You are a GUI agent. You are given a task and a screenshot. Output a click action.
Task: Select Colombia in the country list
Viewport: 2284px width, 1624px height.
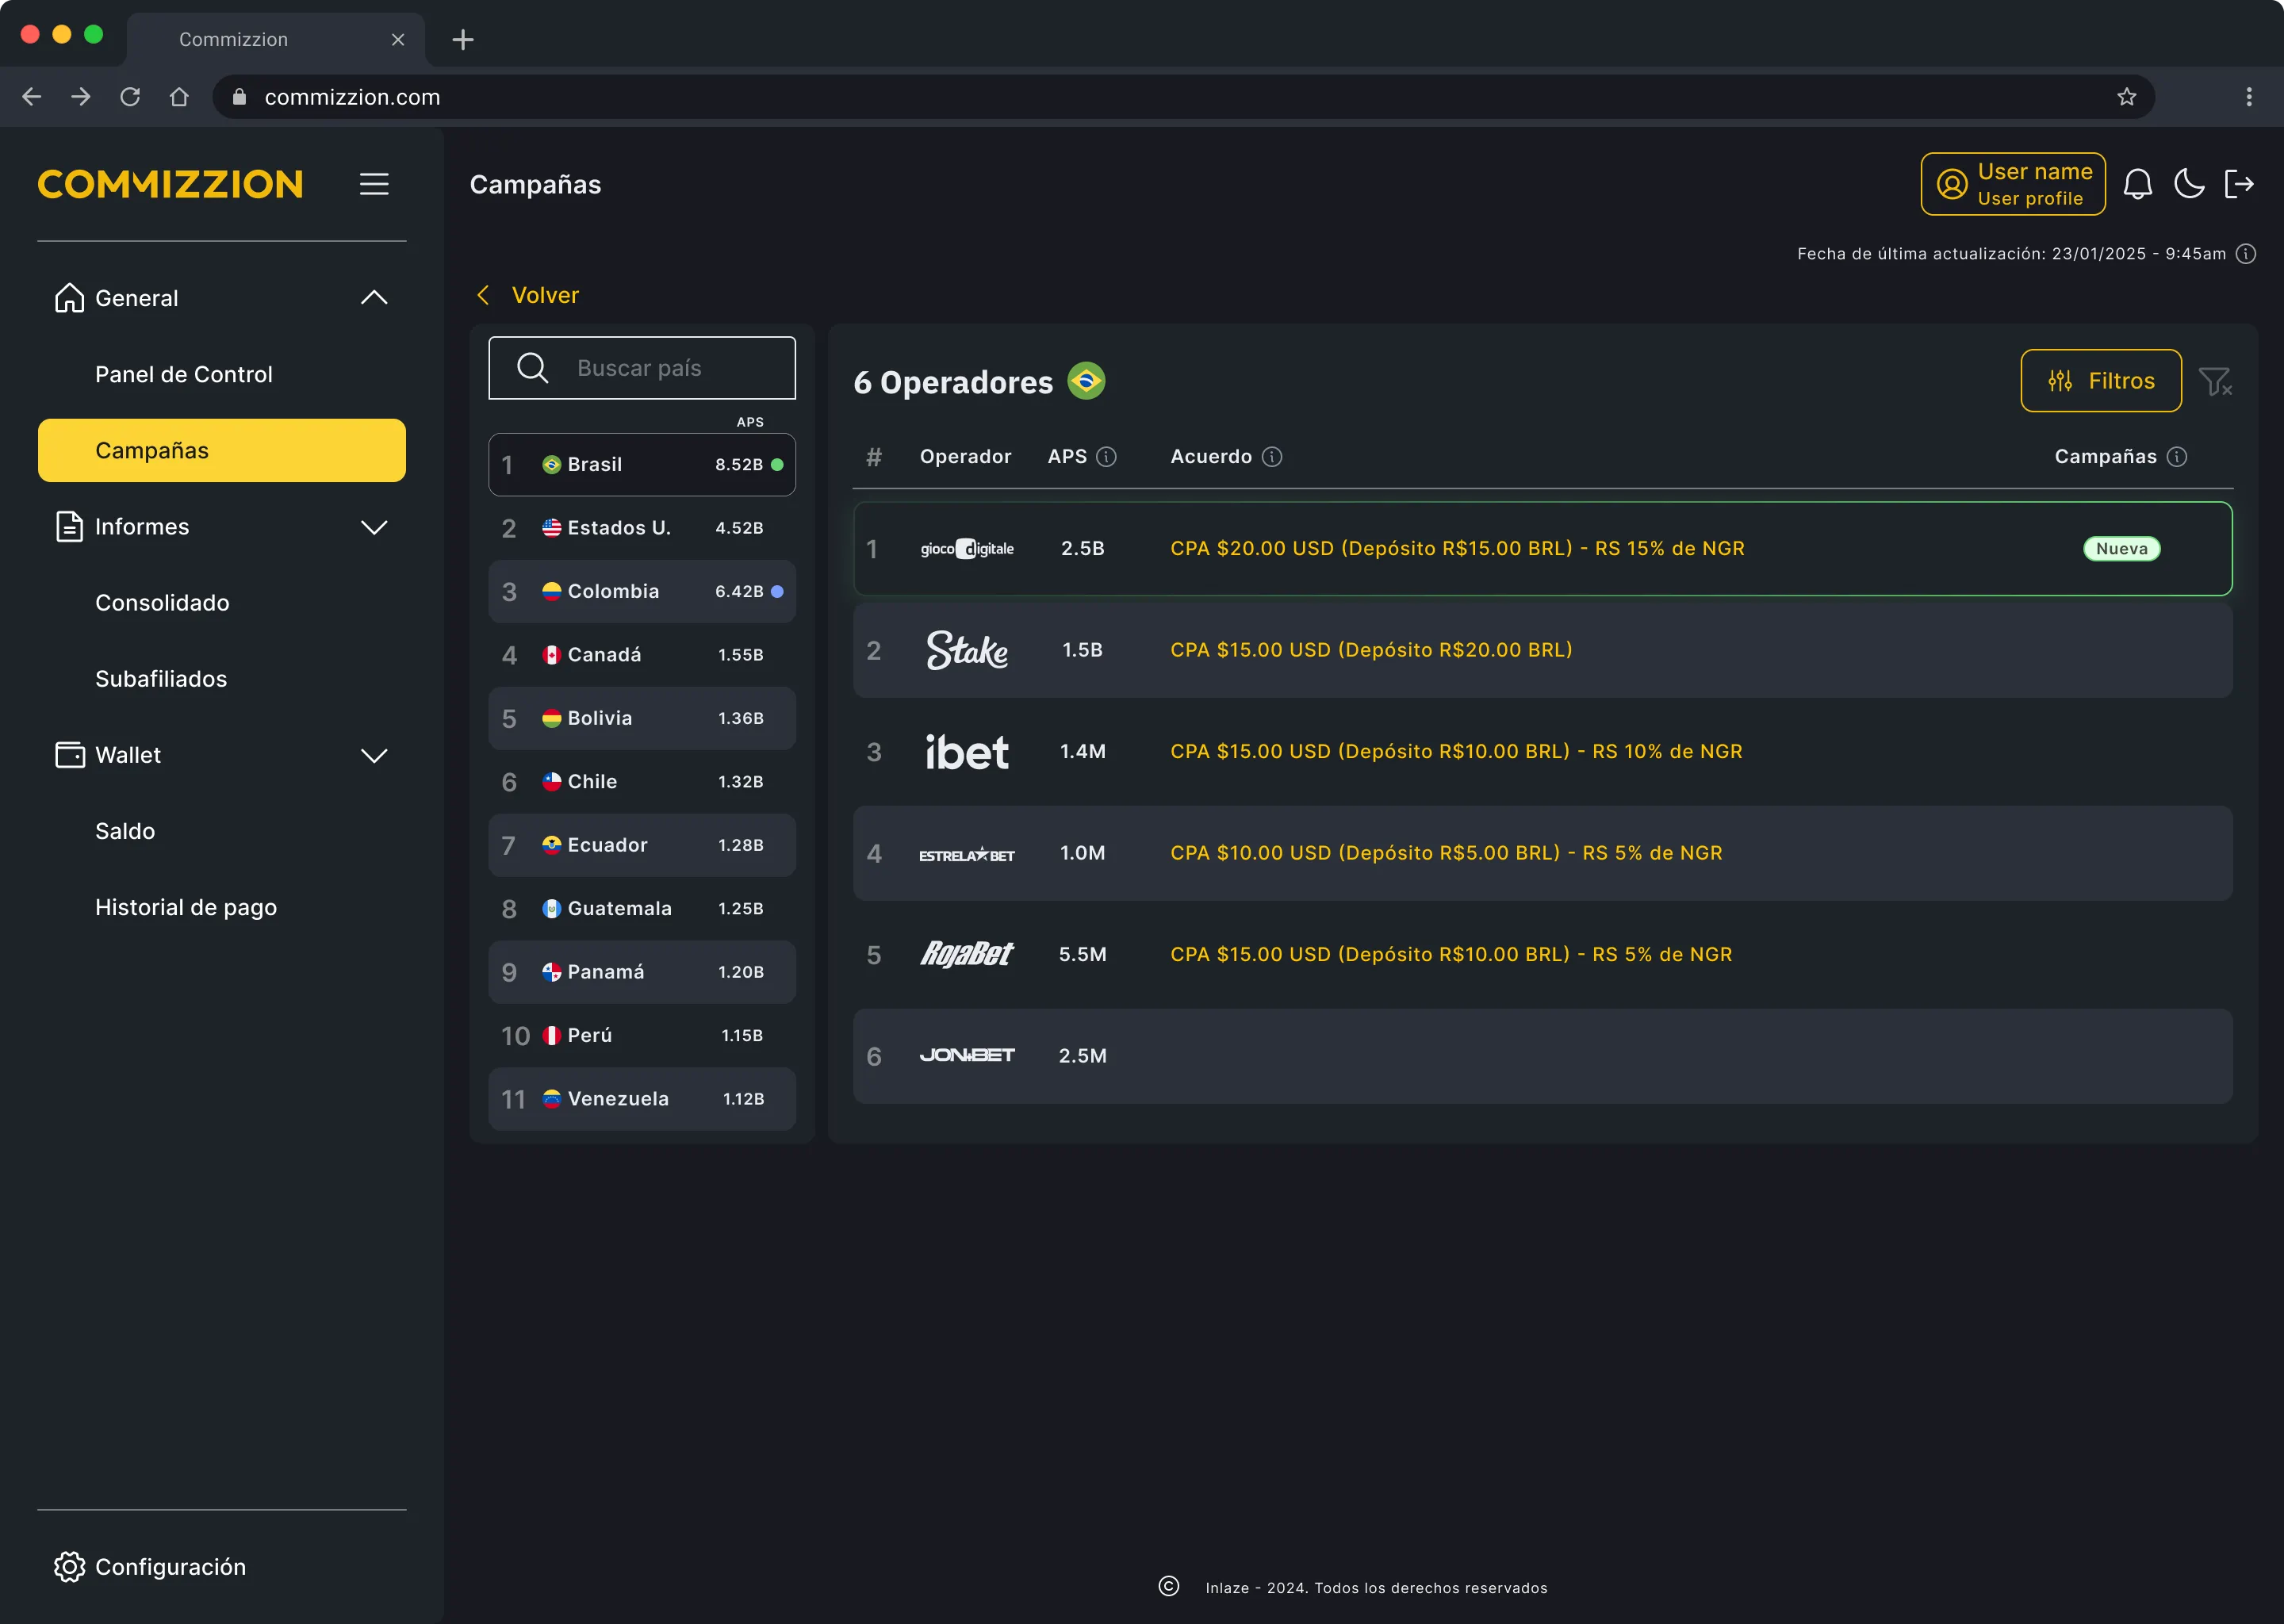tap(642, 592)
